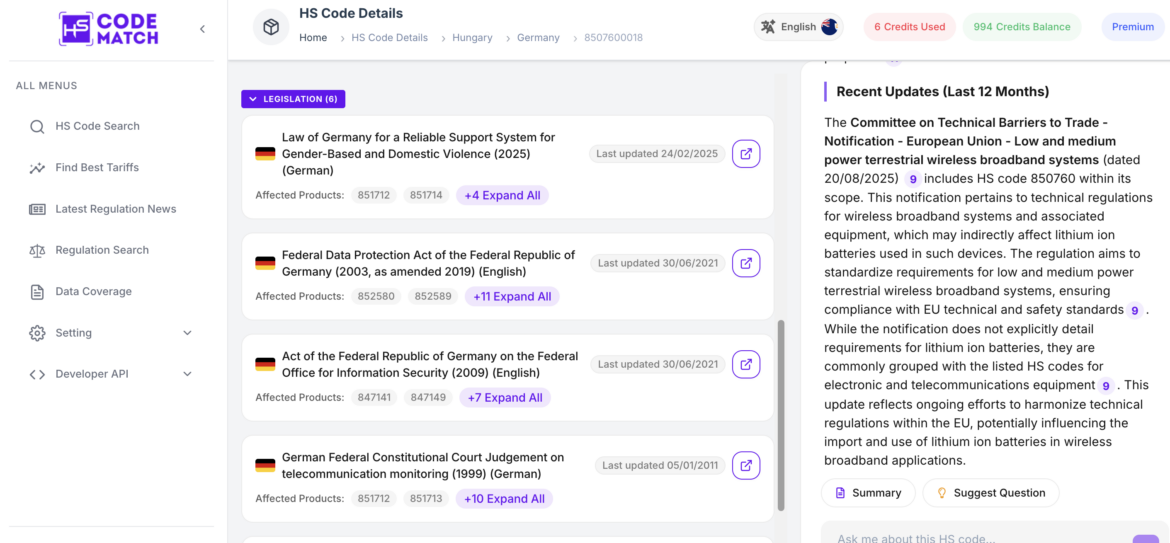The width and height of the screenshot is (1170, 543).
Task: Click German flag on Information Security Act card
Action: tap(265, 364)
